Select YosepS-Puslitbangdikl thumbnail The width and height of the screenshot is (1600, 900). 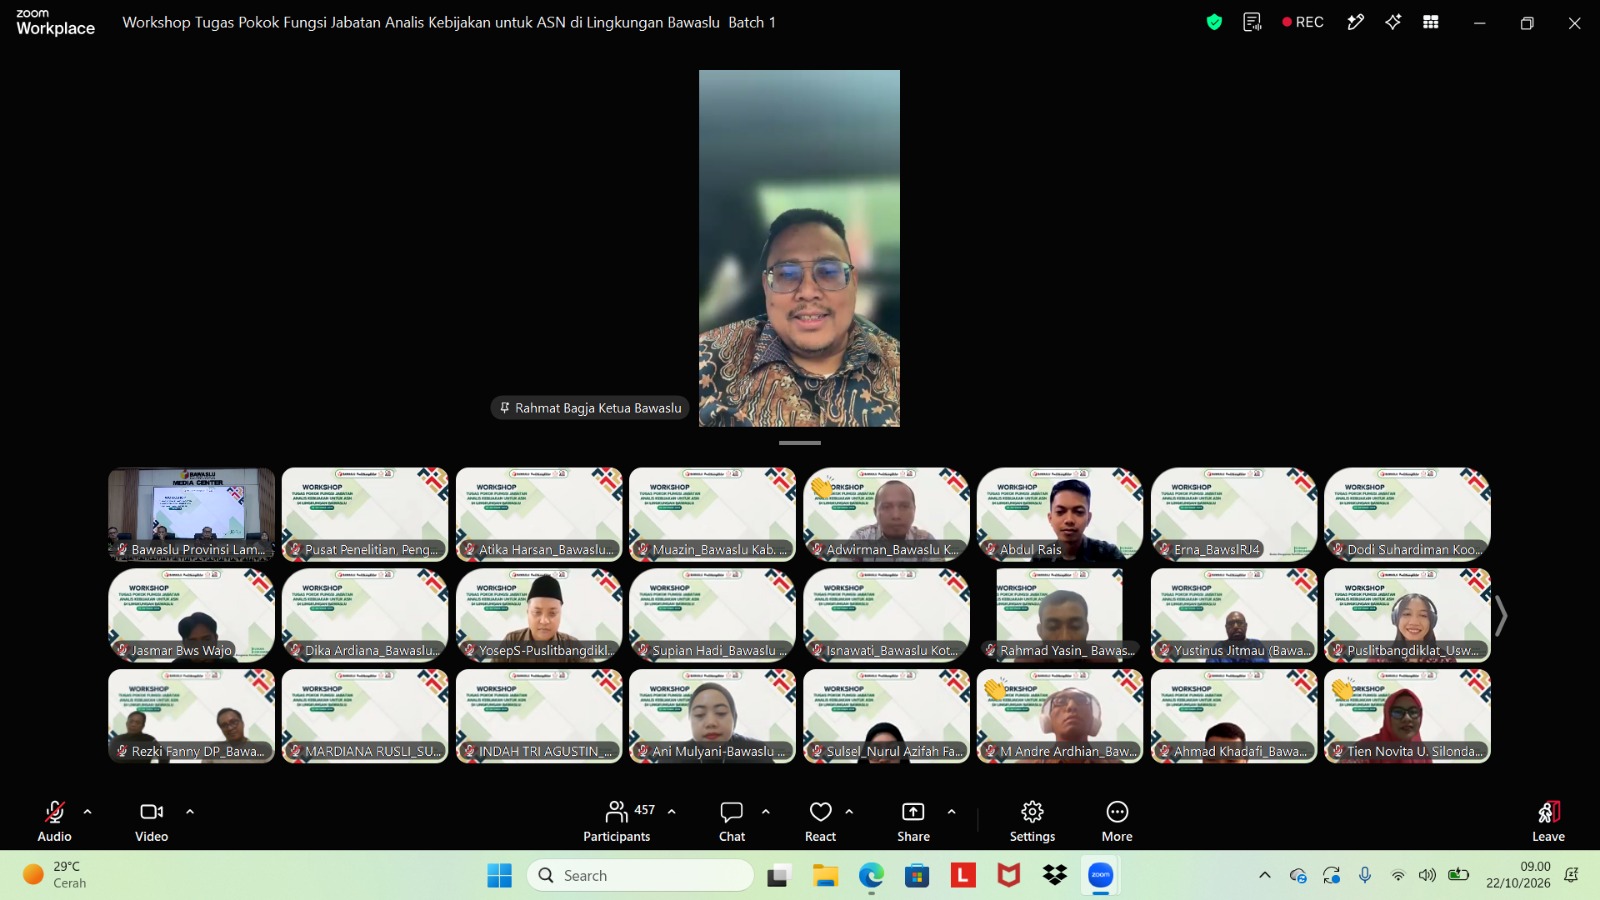coord(539,615)
